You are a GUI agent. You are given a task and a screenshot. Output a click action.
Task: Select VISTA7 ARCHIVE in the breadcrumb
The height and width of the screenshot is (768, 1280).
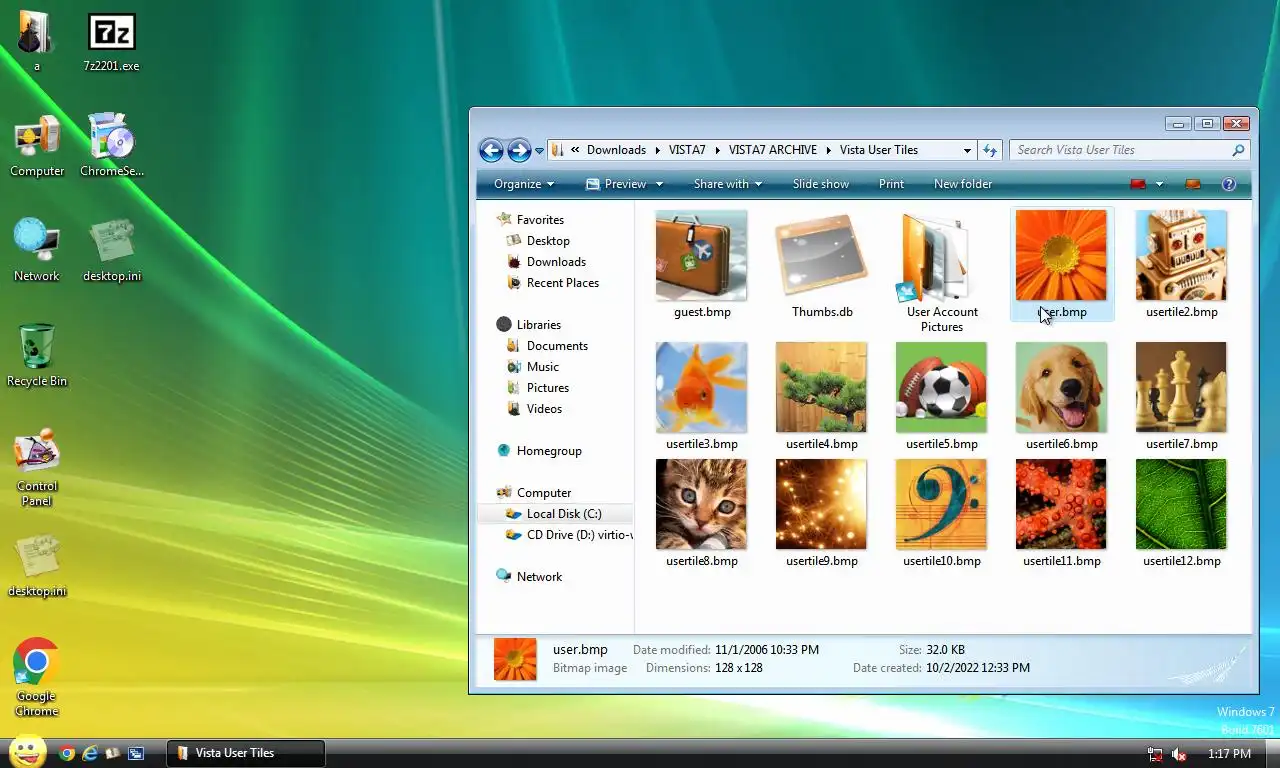(773, 150)
